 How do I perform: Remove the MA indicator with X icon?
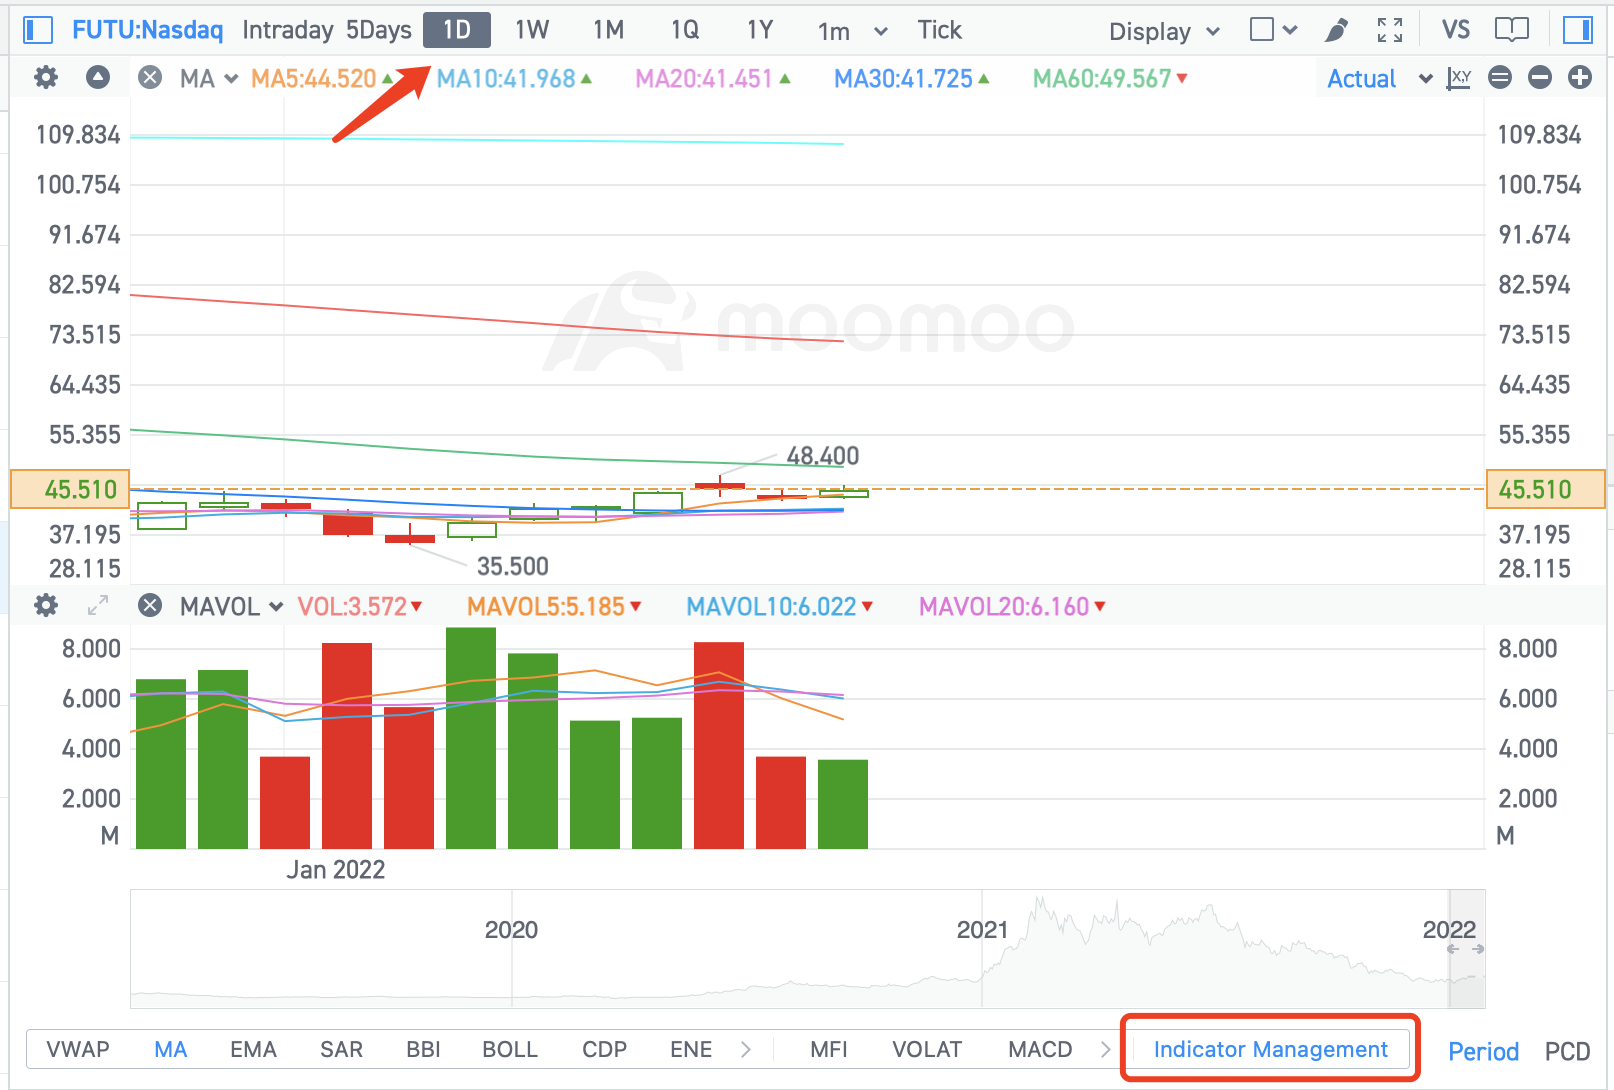tap(150, 77)
